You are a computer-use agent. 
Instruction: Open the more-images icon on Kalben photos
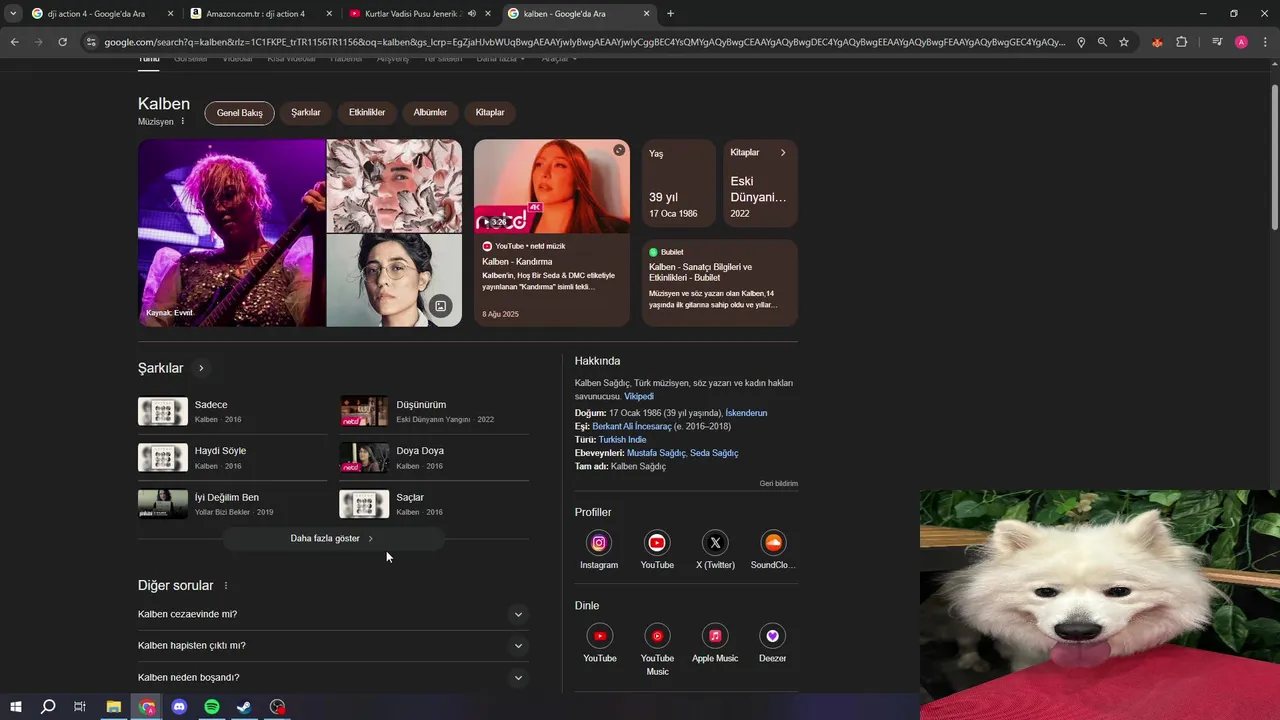(440, 306)
